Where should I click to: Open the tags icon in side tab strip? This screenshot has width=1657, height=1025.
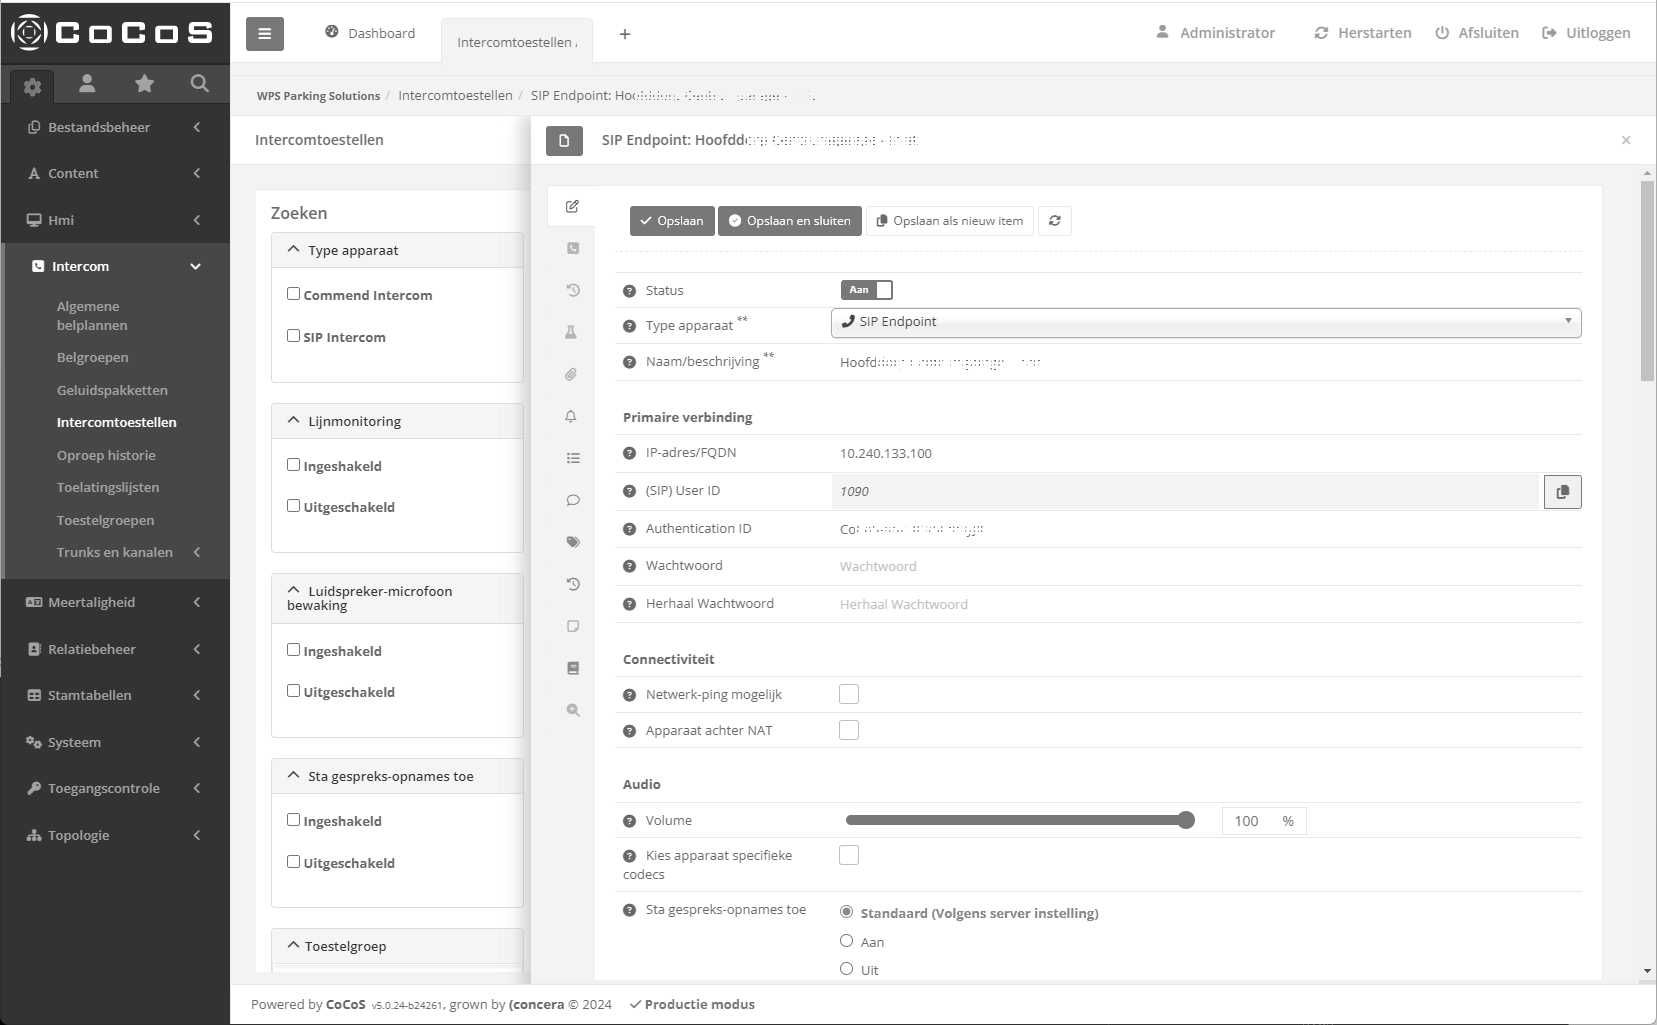click(x=572, y=542)
